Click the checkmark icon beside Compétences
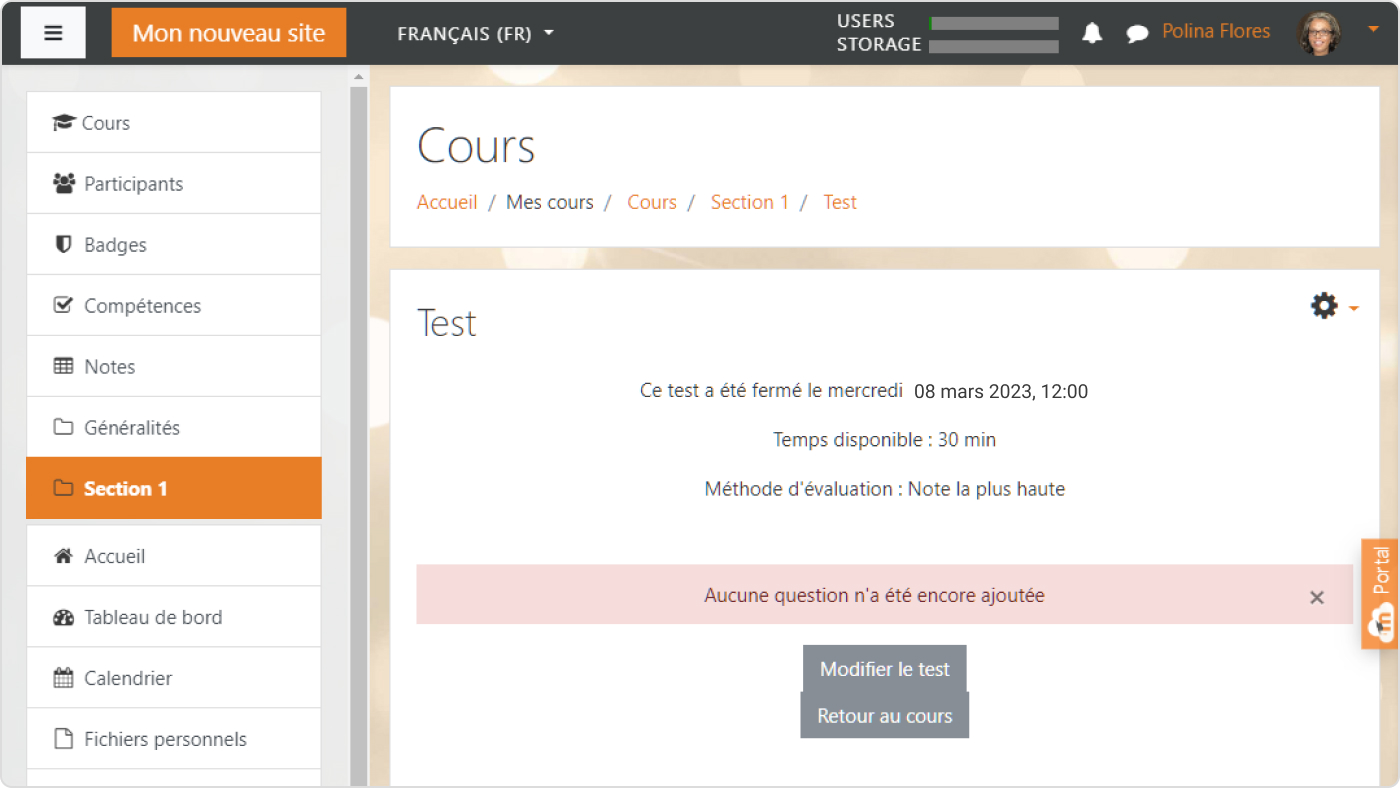Image resolution: width=1400 pixels, height=788 pixels. coord(63,305)
